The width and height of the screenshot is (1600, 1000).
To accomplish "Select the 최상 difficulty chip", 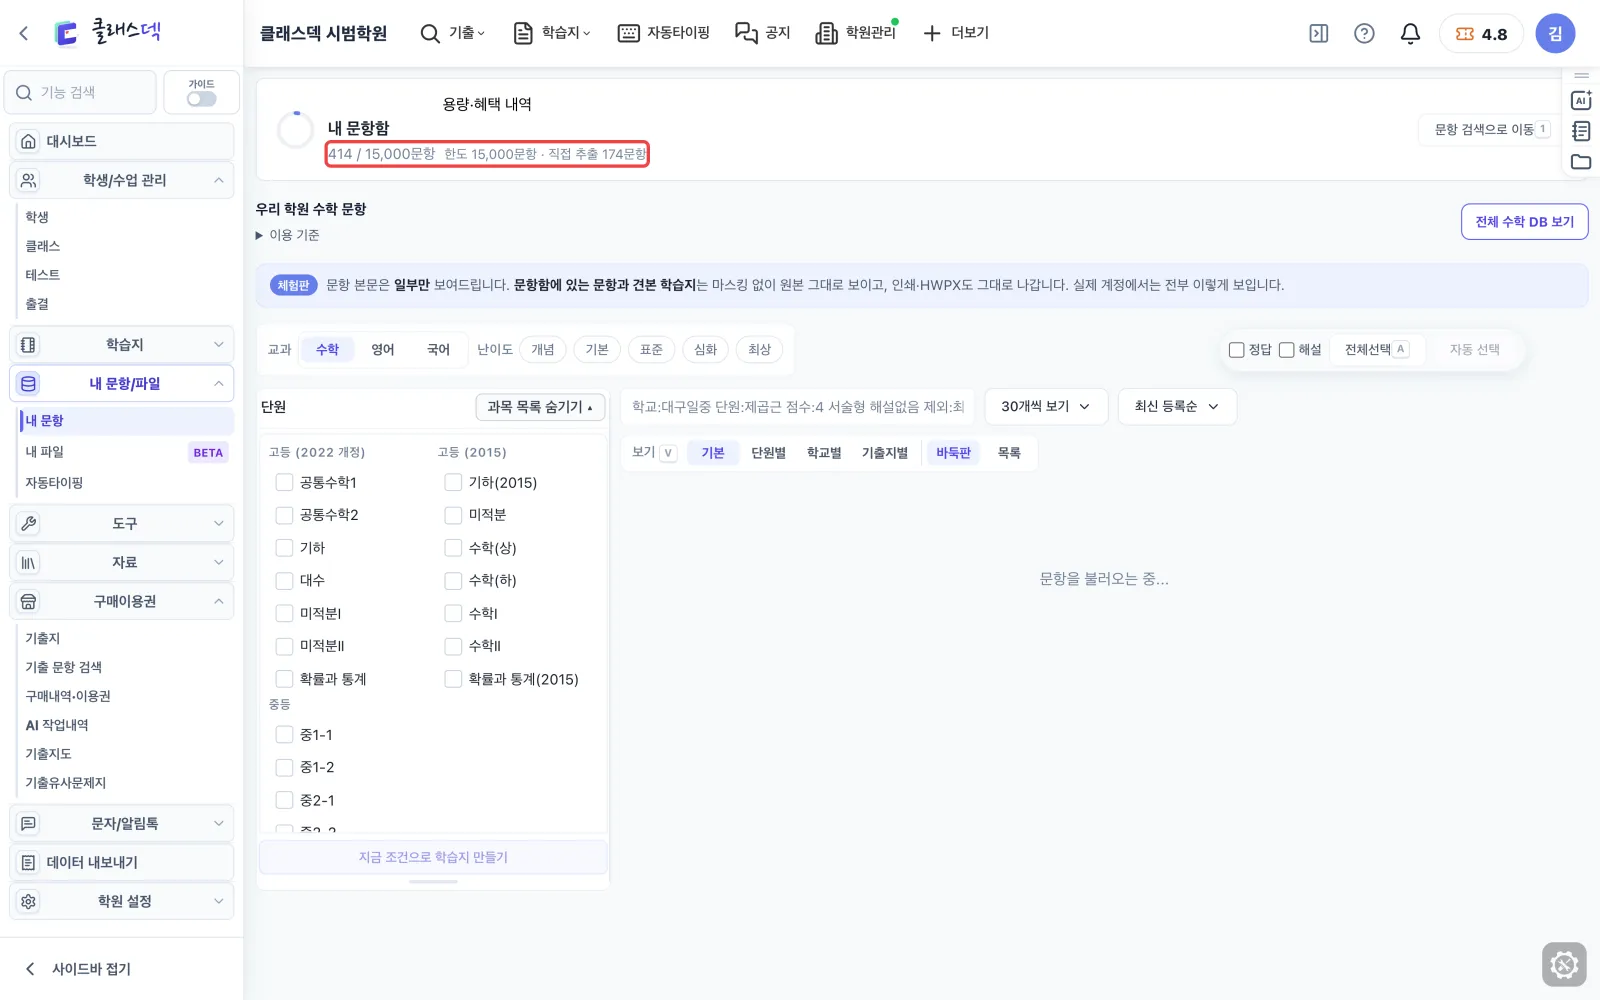I will [760, 349].
